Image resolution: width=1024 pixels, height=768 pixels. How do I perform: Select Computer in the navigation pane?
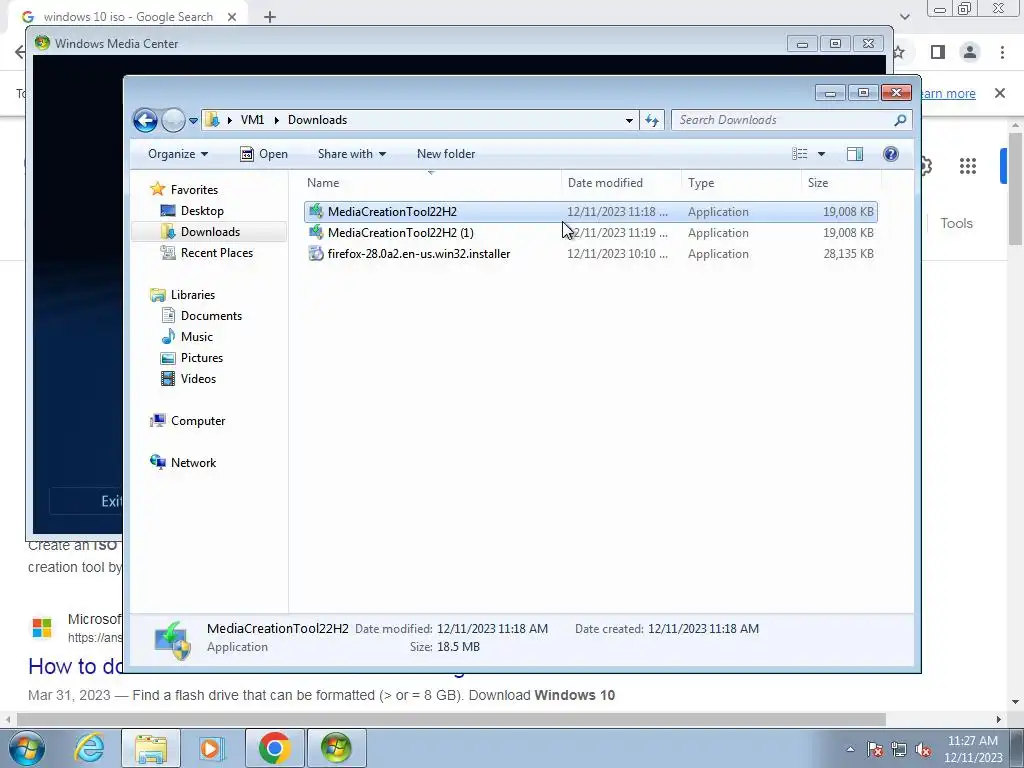click(x=198, y=421)
